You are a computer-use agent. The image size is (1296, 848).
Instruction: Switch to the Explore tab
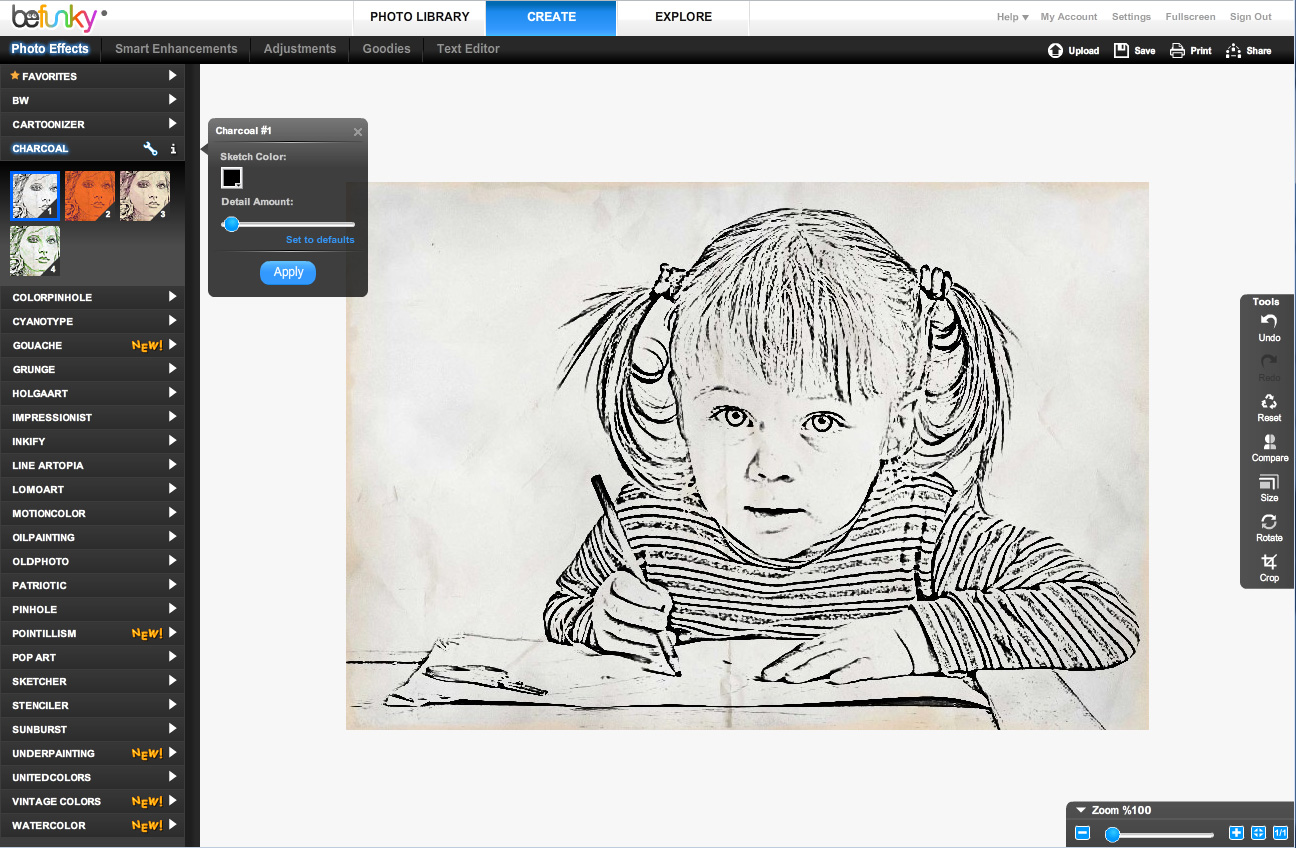(x=683, y=16)
